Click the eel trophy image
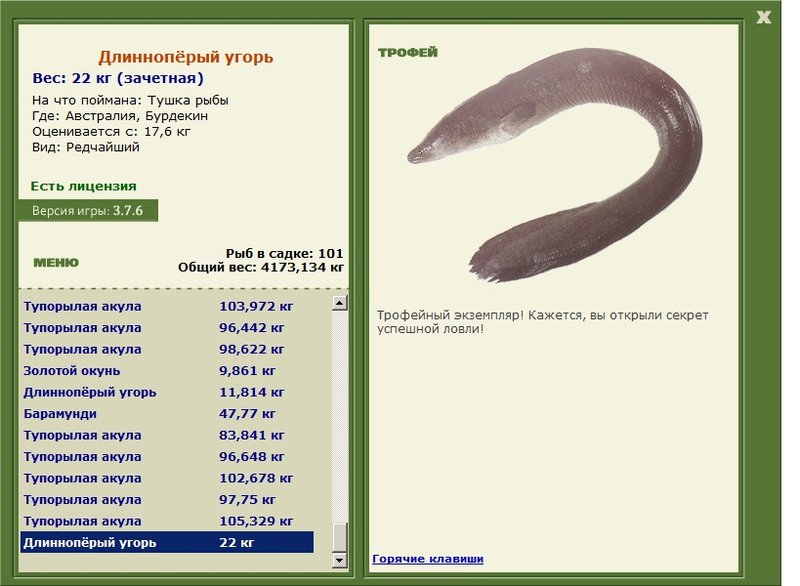 (555, 164)
